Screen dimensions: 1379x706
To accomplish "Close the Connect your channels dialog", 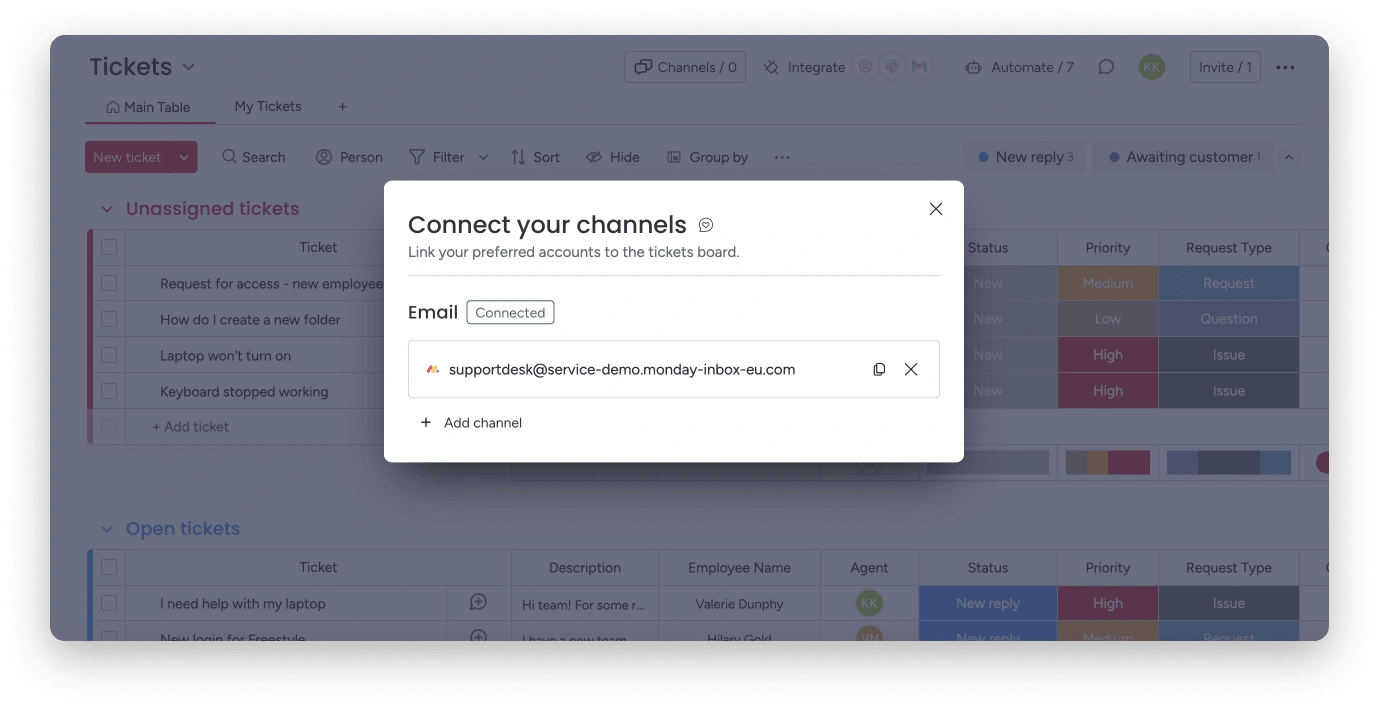I will coord(936,209).
